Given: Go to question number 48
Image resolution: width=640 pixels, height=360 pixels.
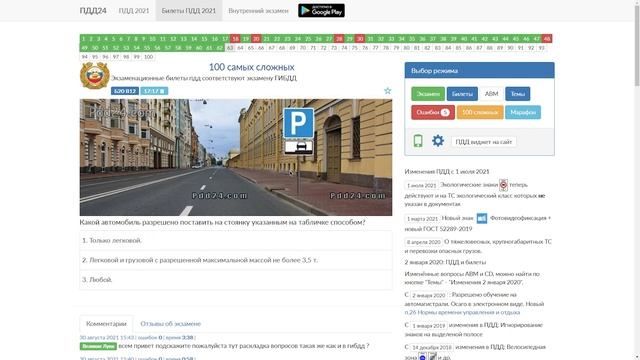Looking at the screenshot, I should (547, 39).
